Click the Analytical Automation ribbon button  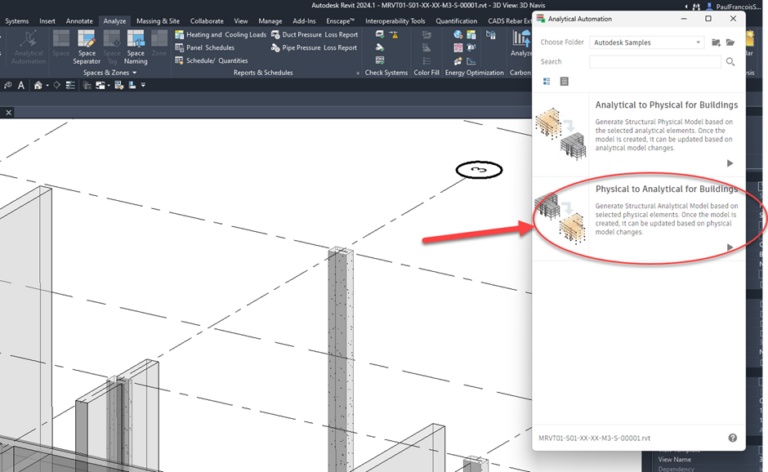tap(29, 47)
